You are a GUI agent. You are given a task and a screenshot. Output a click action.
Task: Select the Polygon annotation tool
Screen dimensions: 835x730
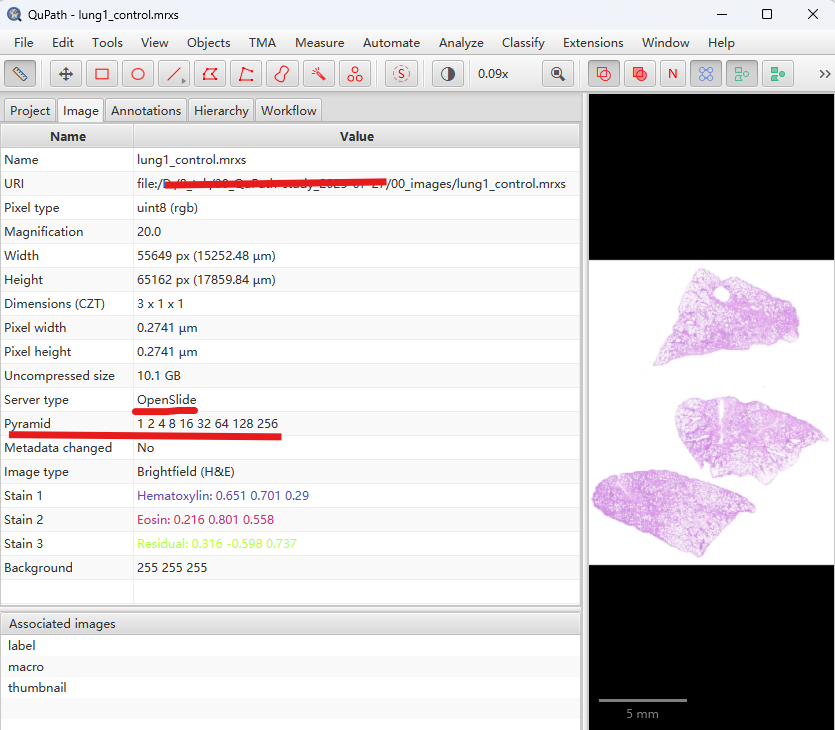click(x=210, y=74)
